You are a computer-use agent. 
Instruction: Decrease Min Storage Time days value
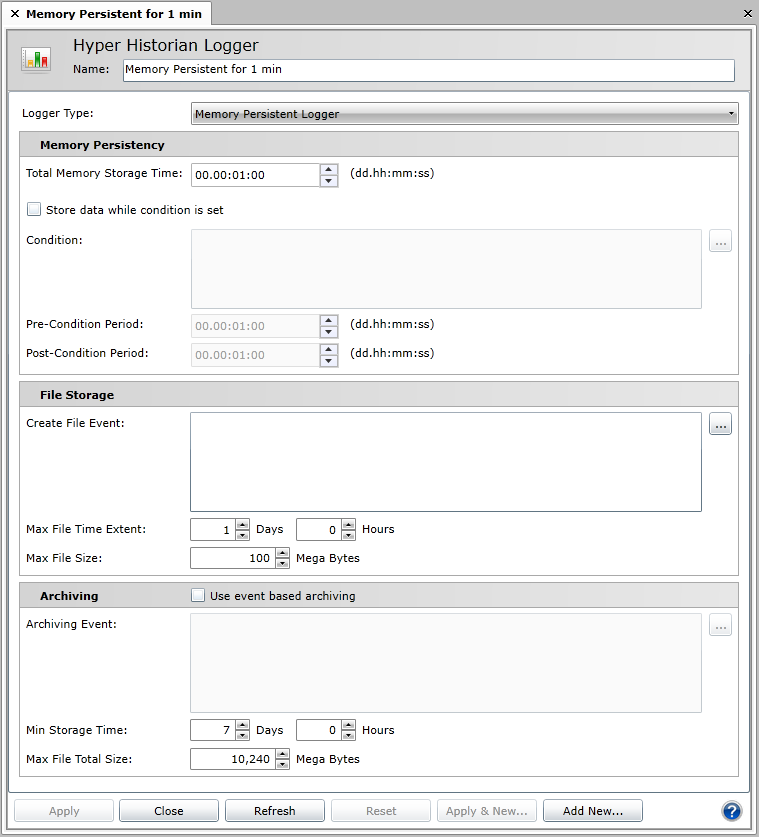(242, 736)
